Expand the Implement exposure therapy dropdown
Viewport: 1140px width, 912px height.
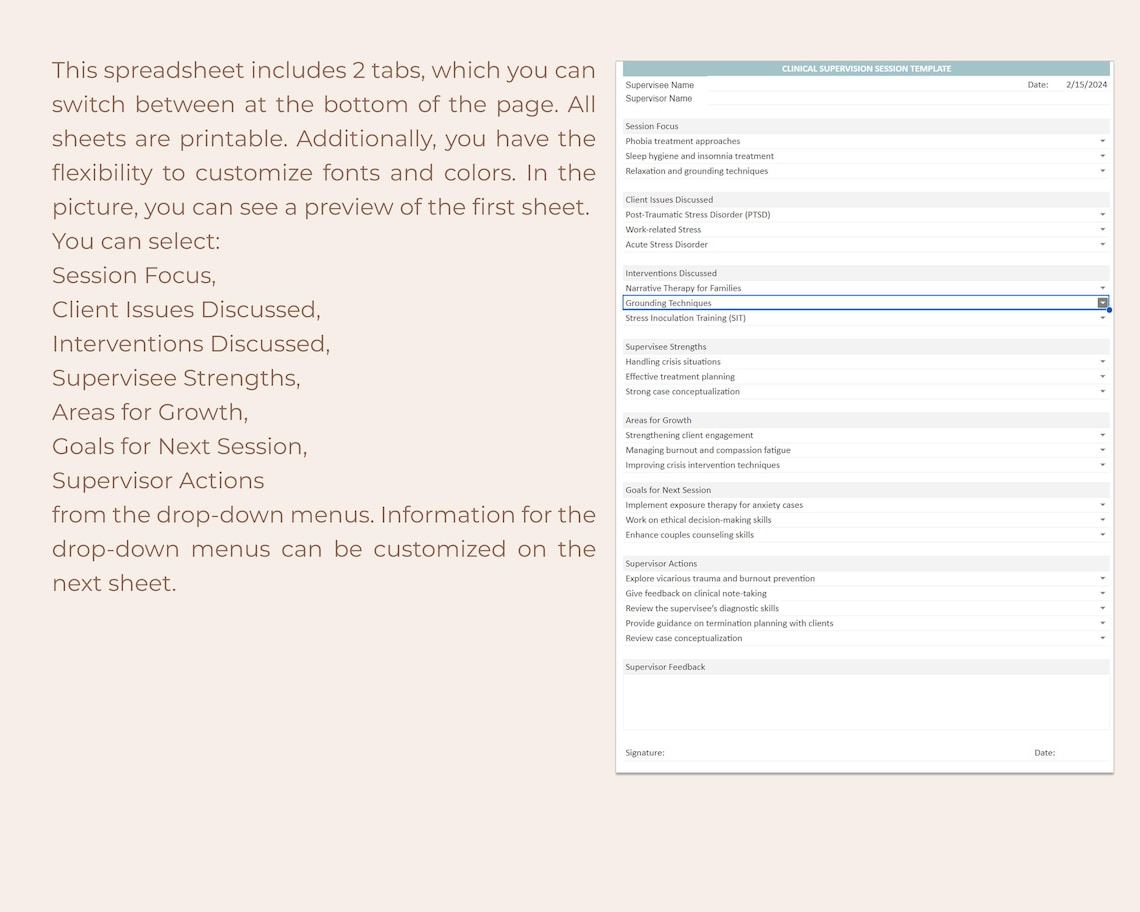click(x=1102, y=505)
